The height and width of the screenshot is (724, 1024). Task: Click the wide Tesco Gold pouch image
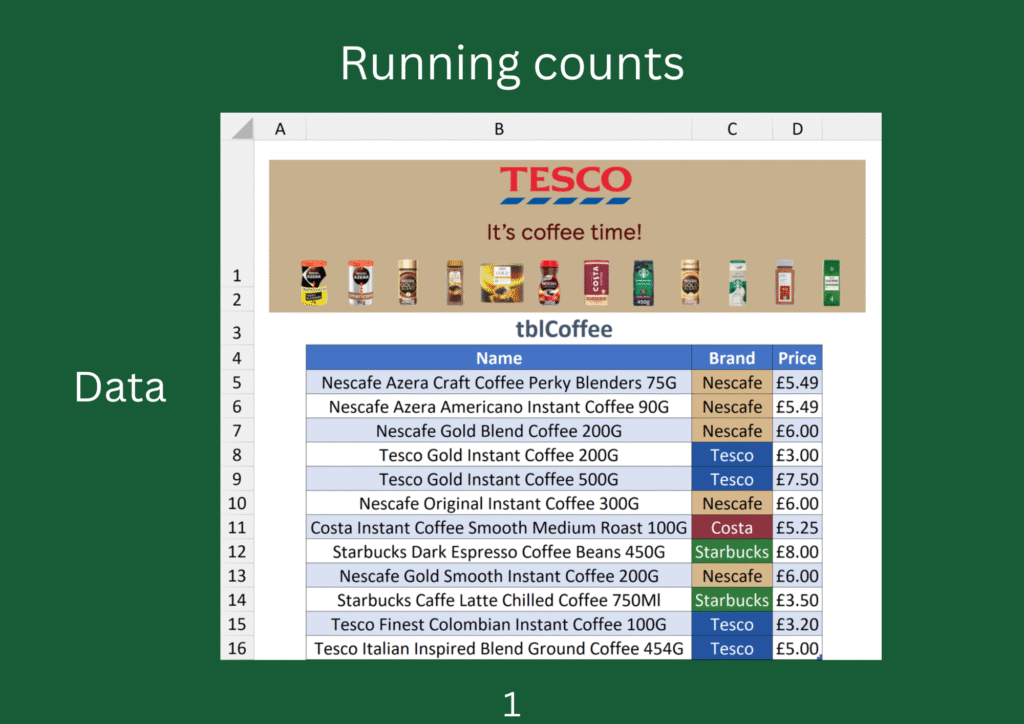tap(501, 283)
